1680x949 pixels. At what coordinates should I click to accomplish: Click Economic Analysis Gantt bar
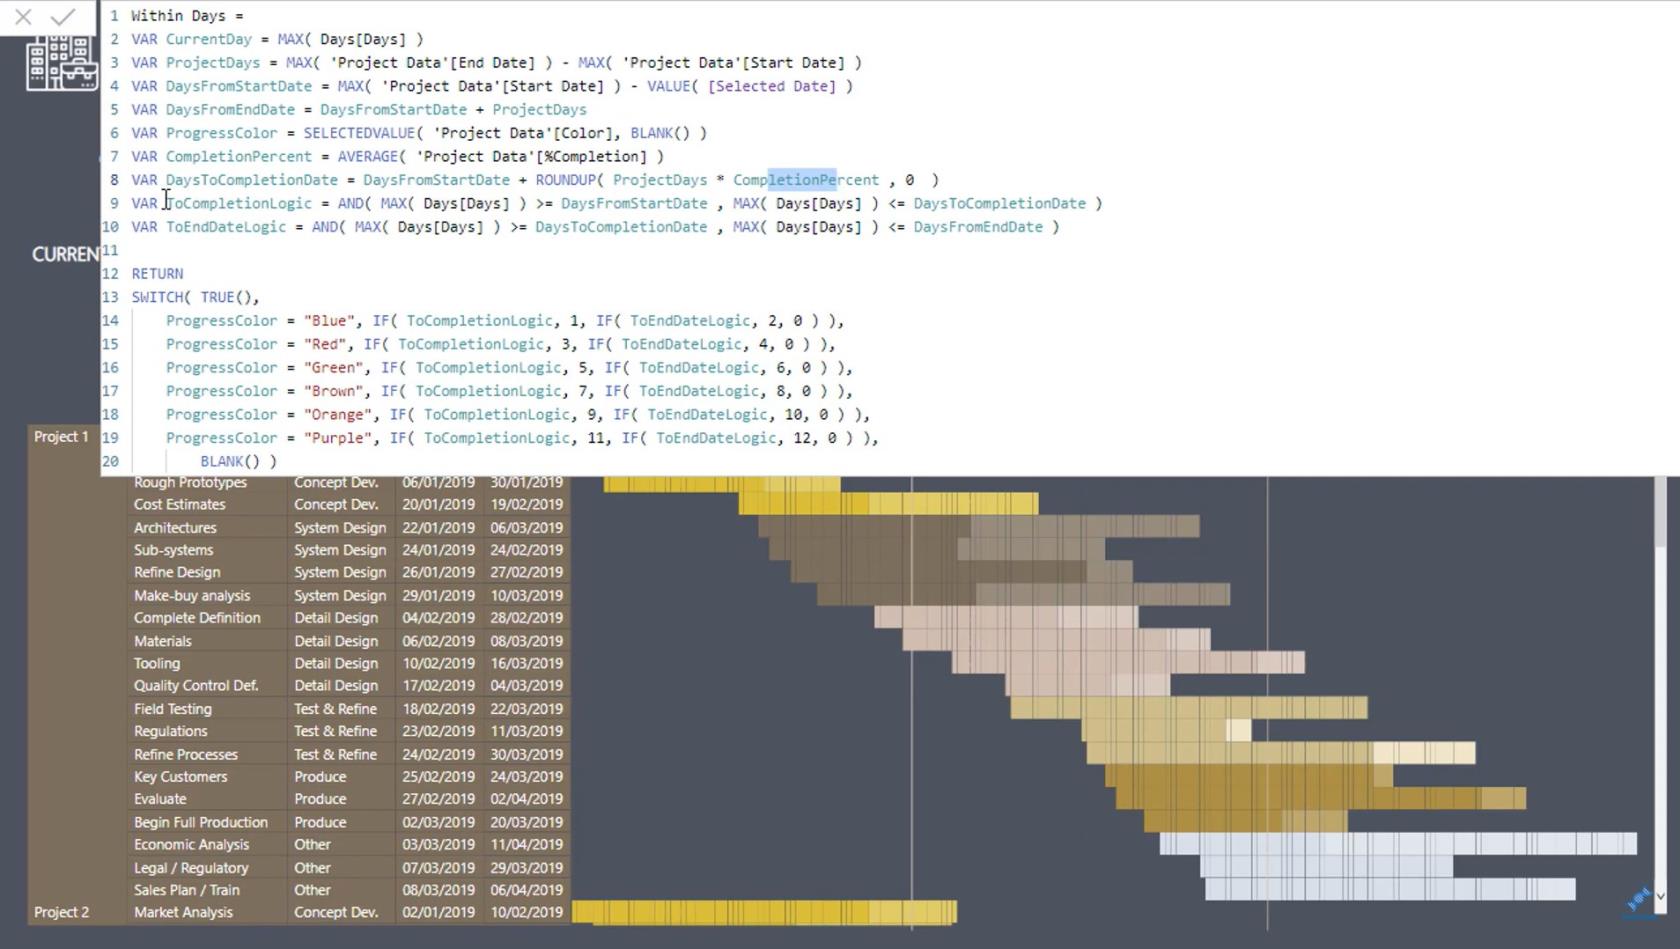(1398, 844)
